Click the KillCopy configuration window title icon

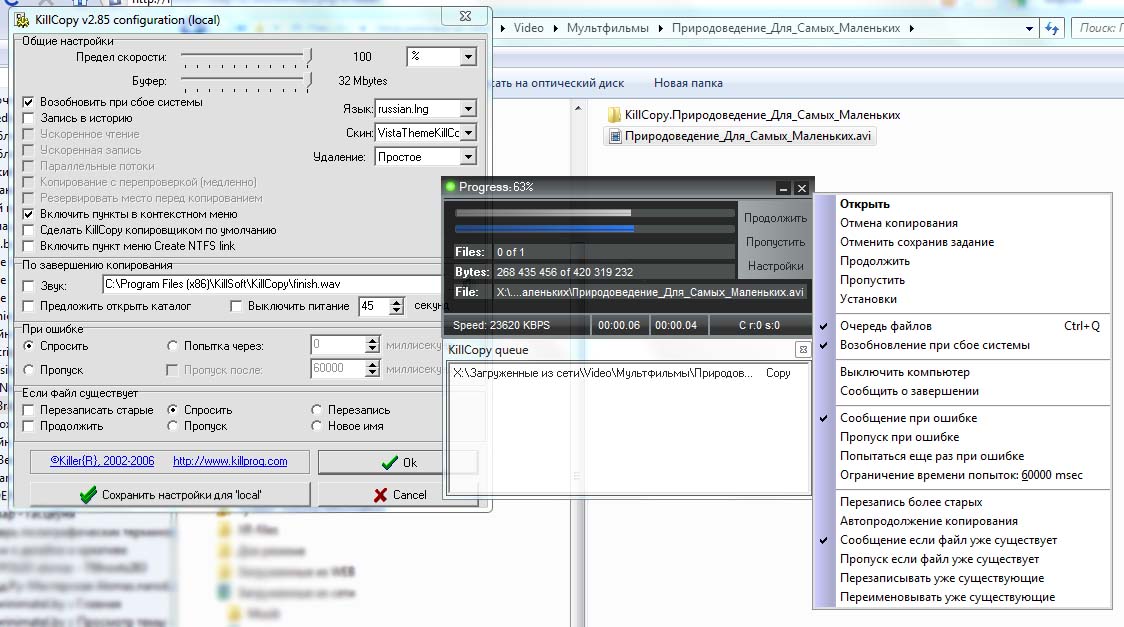[x=22, y=19]
